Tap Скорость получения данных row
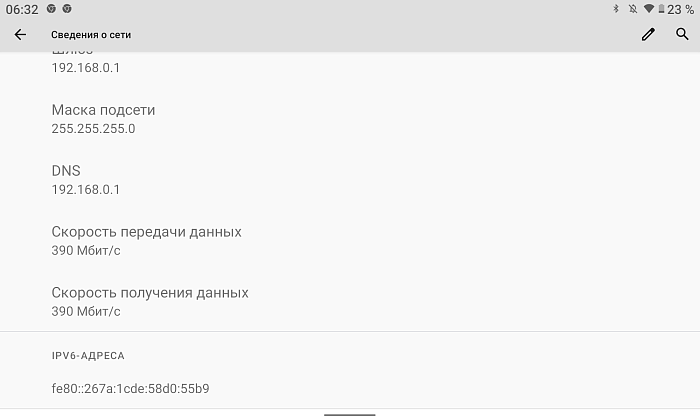700x420 pixels. tap(350, 301)
